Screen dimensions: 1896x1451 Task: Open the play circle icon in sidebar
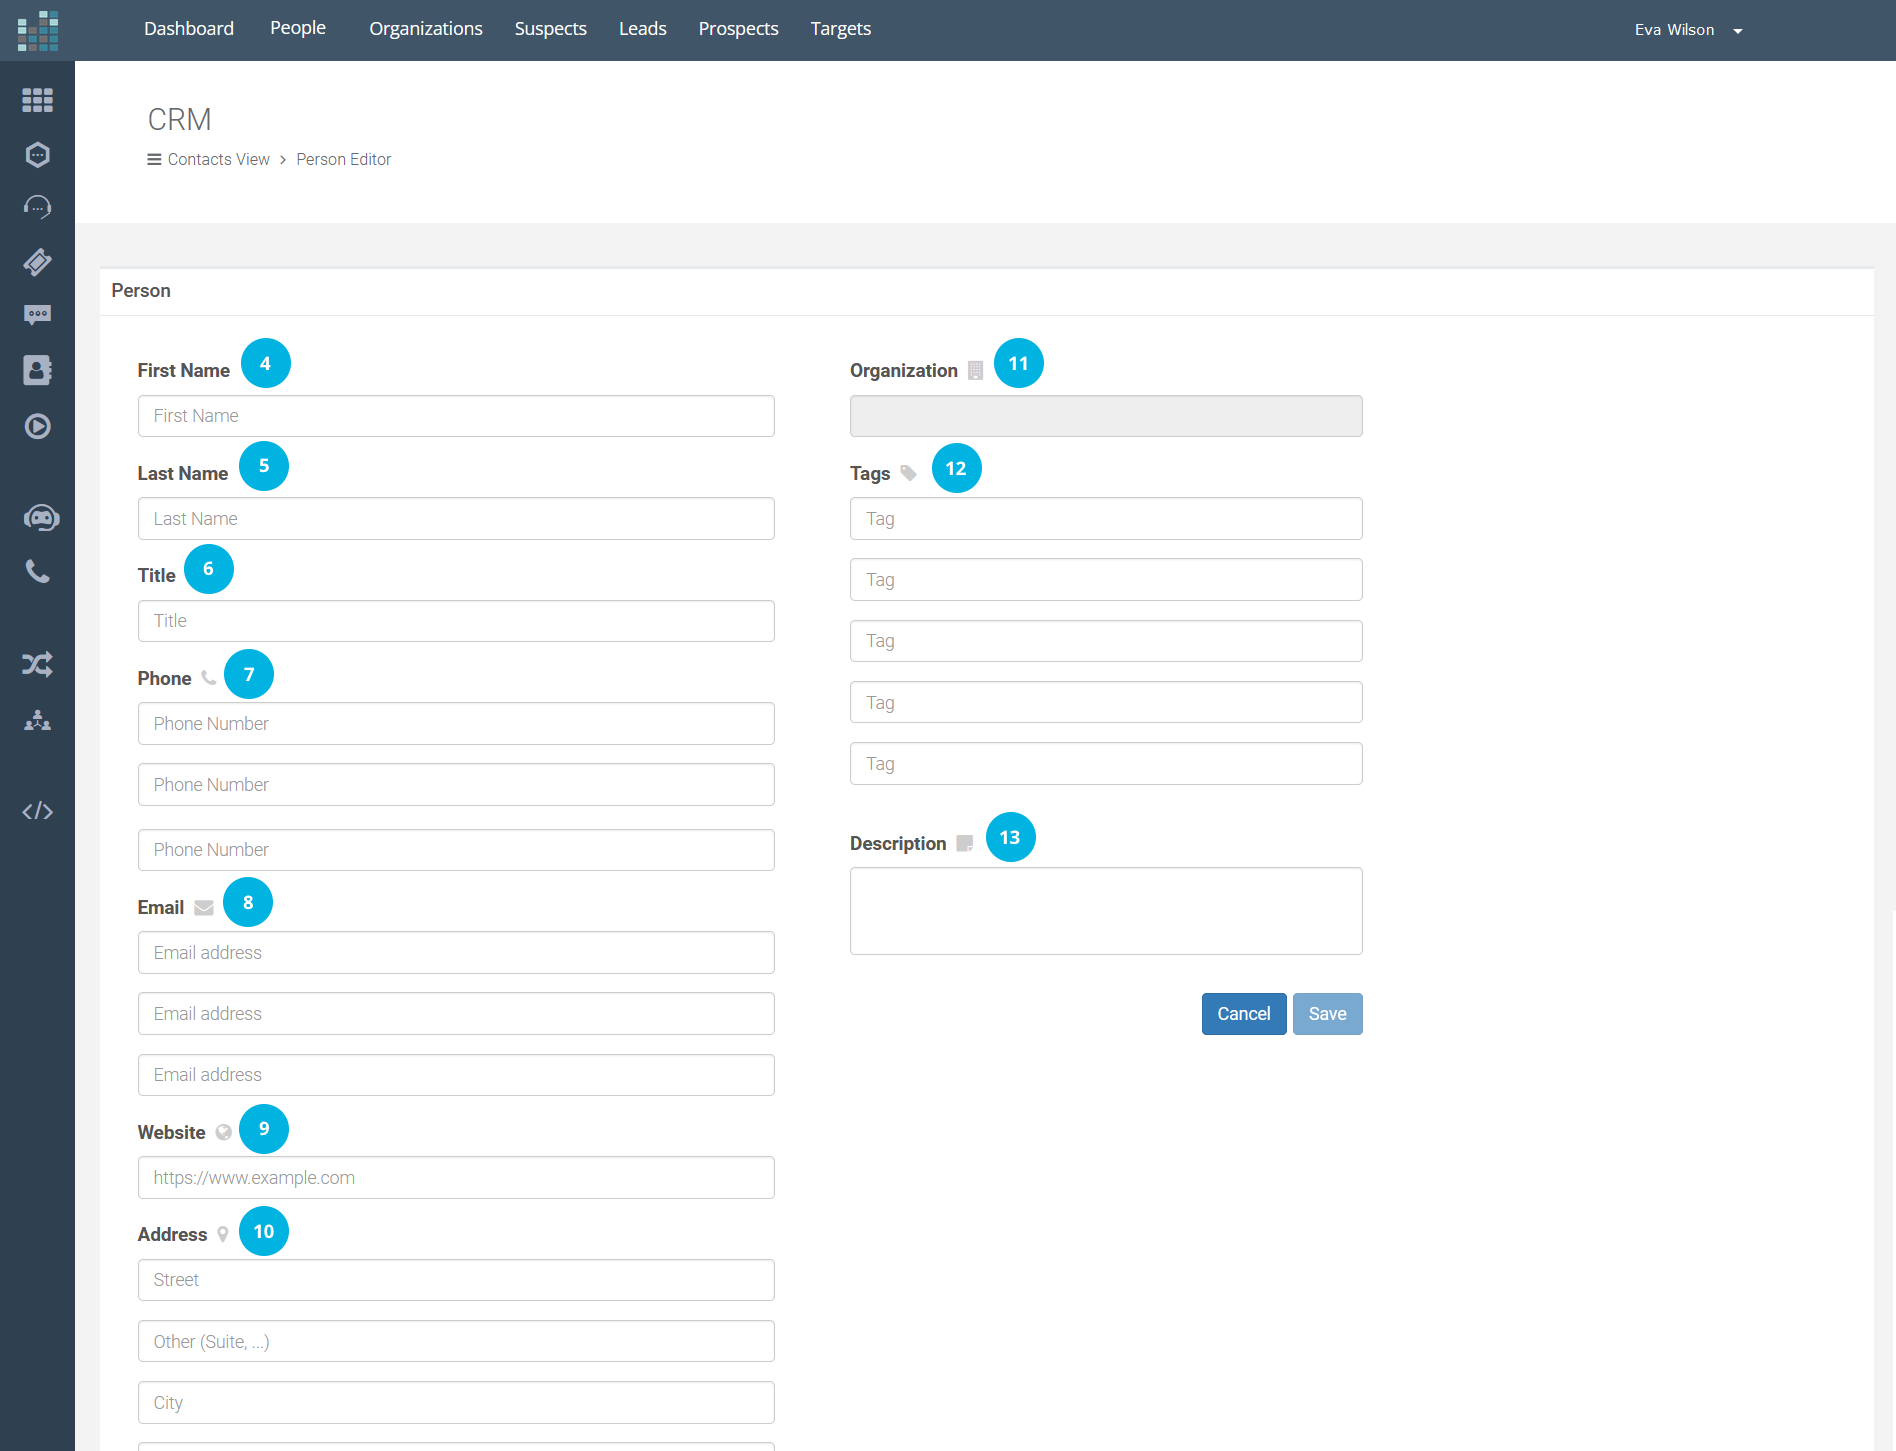pos(37,426)
